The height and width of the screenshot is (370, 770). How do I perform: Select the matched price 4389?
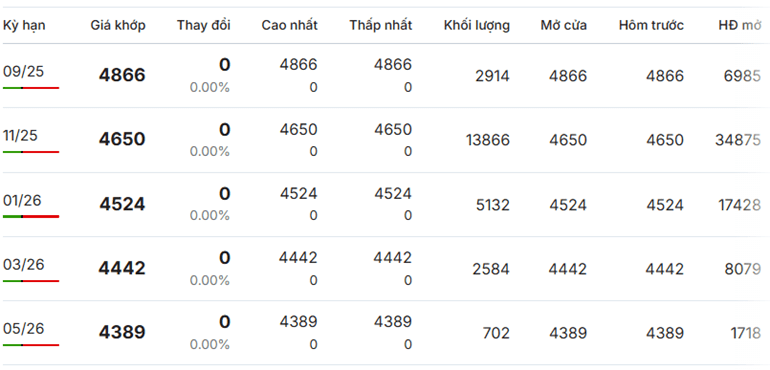[122, 333]
